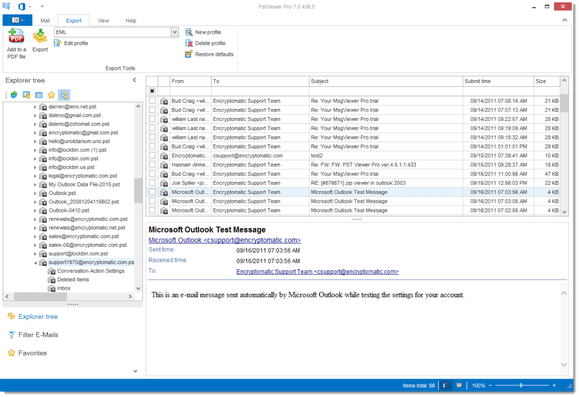Image resolution: width=579 pixels, height=397 pixels.
Task: Open the Filter E-Mails pane
Action: pos(38,335)
